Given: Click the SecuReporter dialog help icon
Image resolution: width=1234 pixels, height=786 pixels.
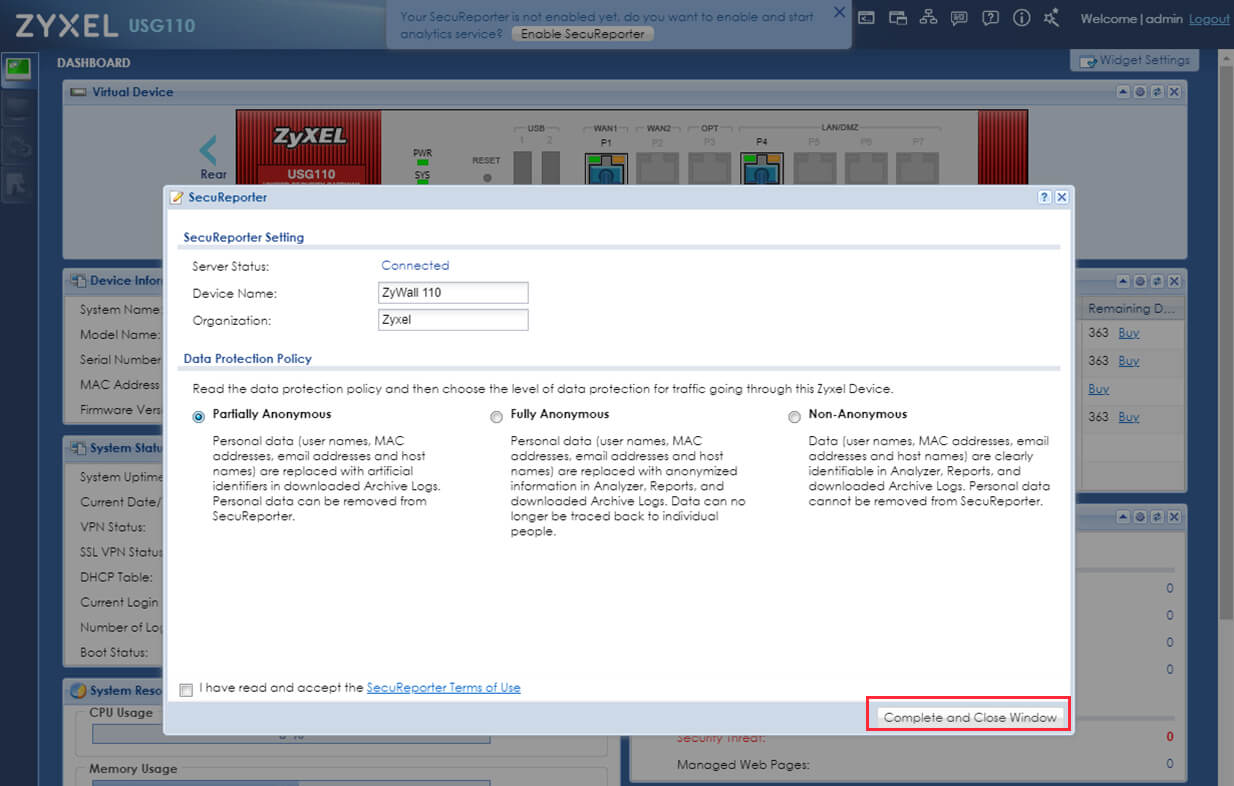Looking at the screenshot, I should (x=1045, y=198).
